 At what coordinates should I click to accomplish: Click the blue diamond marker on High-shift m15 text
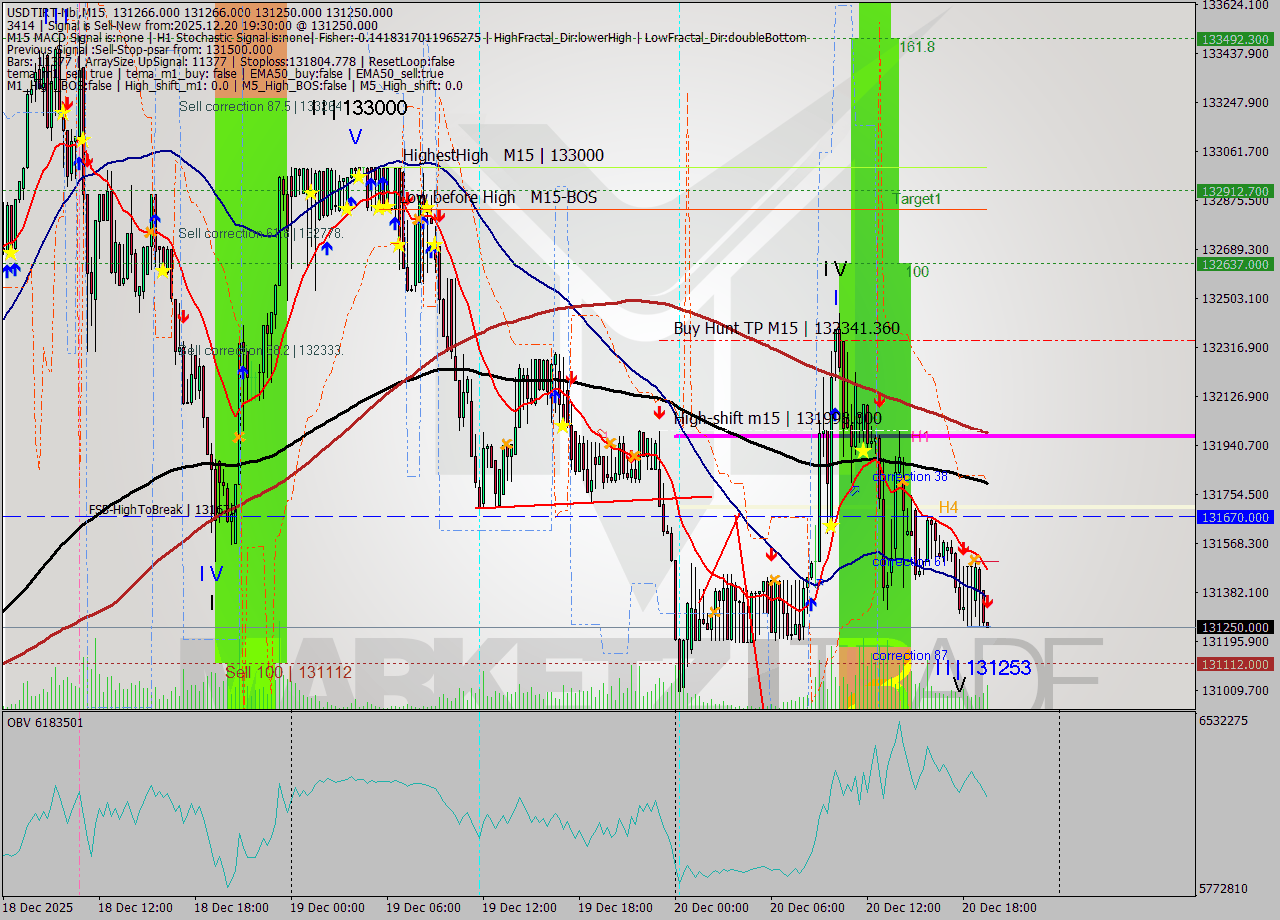(834, 412)
